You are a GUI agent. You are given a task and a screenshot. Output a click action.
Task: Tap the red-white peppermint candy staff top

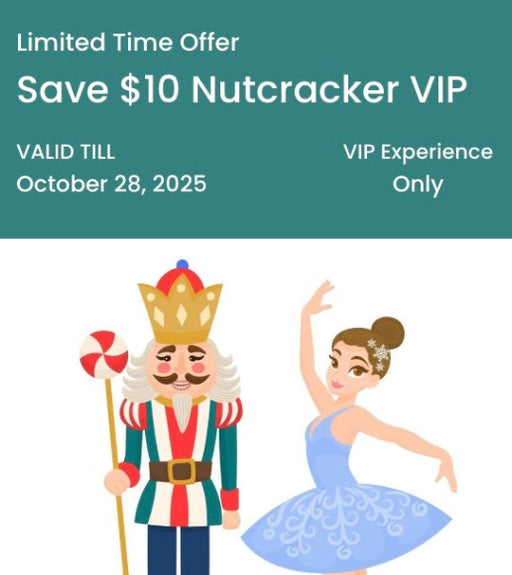point(104,354)
